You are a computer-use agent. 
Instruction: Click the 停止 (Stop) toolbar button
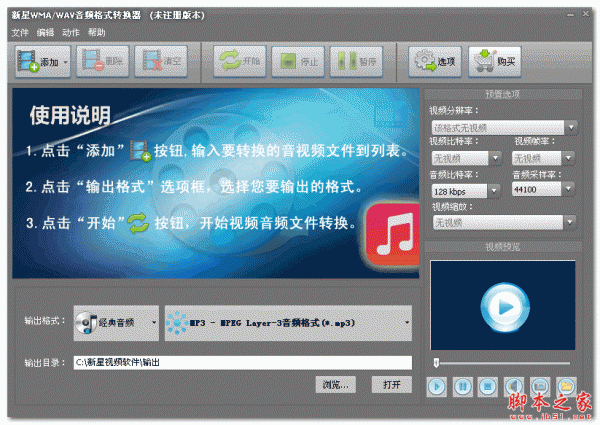click(298, 61)
